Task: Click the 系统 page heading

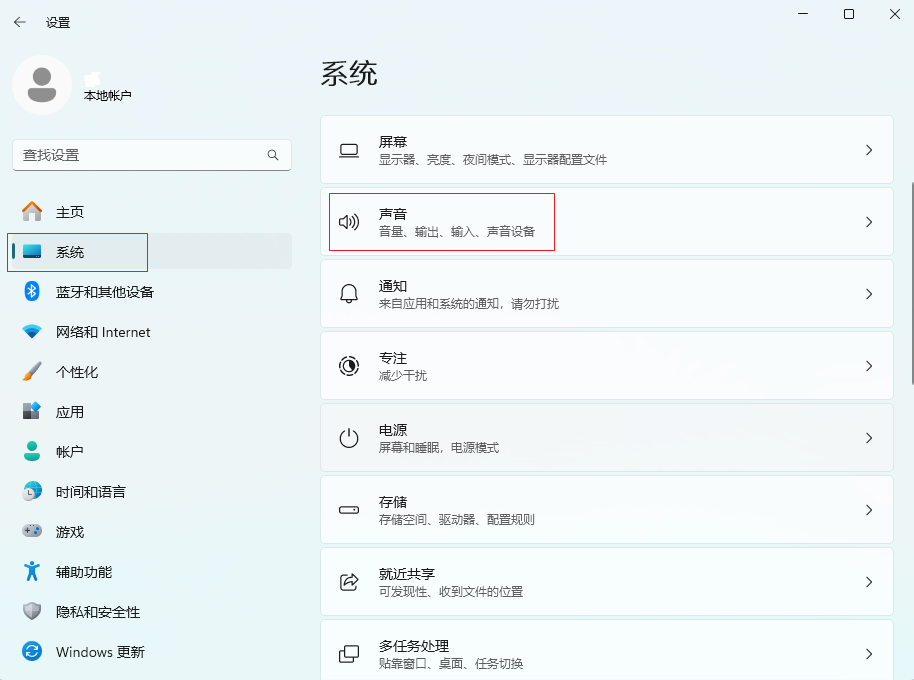Action: [349, 74]
